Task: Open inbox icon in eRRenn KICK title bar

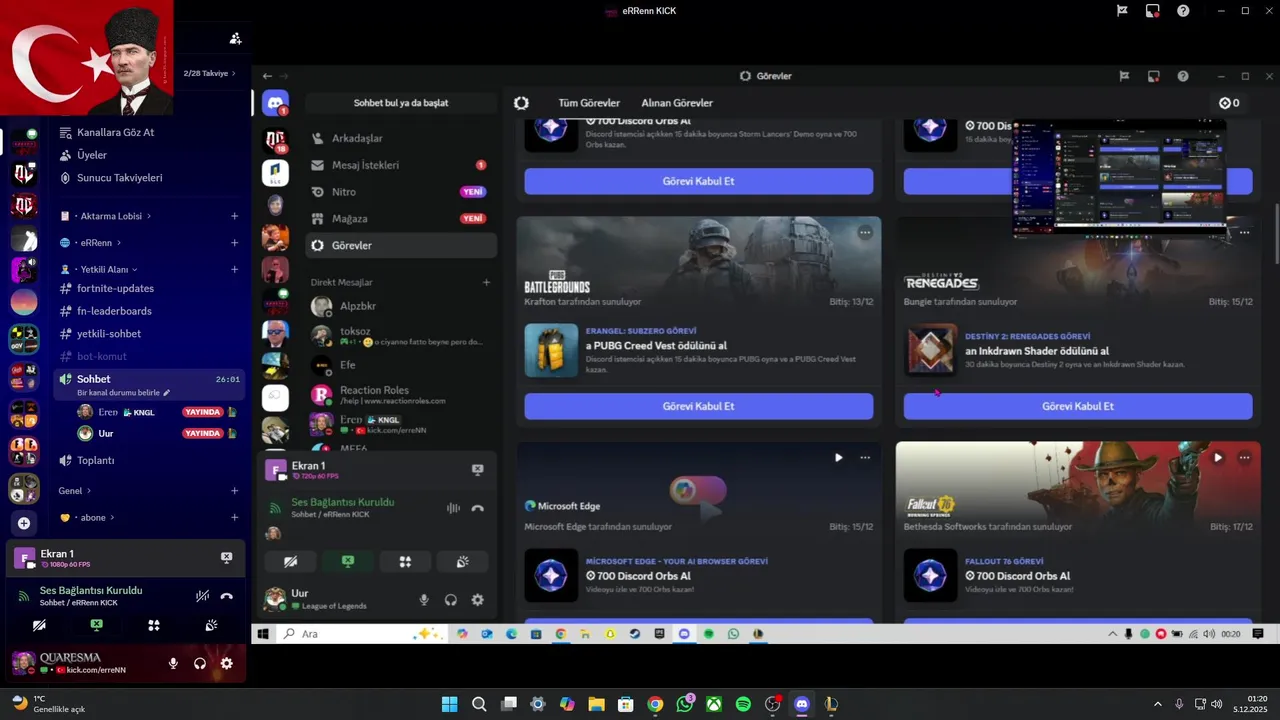Action: coord(1153,11)
